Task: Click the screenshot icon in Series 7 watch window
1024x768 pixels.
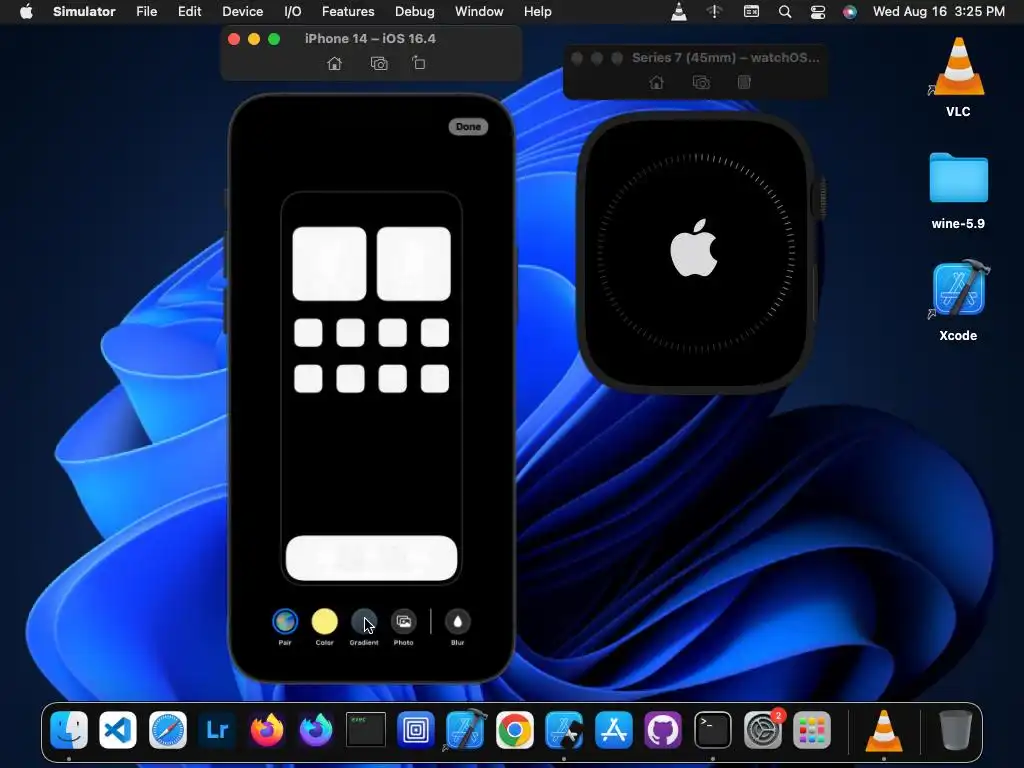Action: tap(701, 82)
